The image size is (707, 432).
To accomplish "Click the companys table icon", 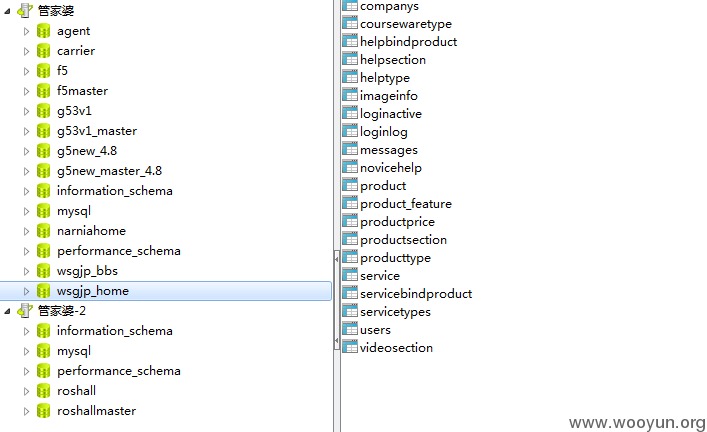I will pos(350,5).
